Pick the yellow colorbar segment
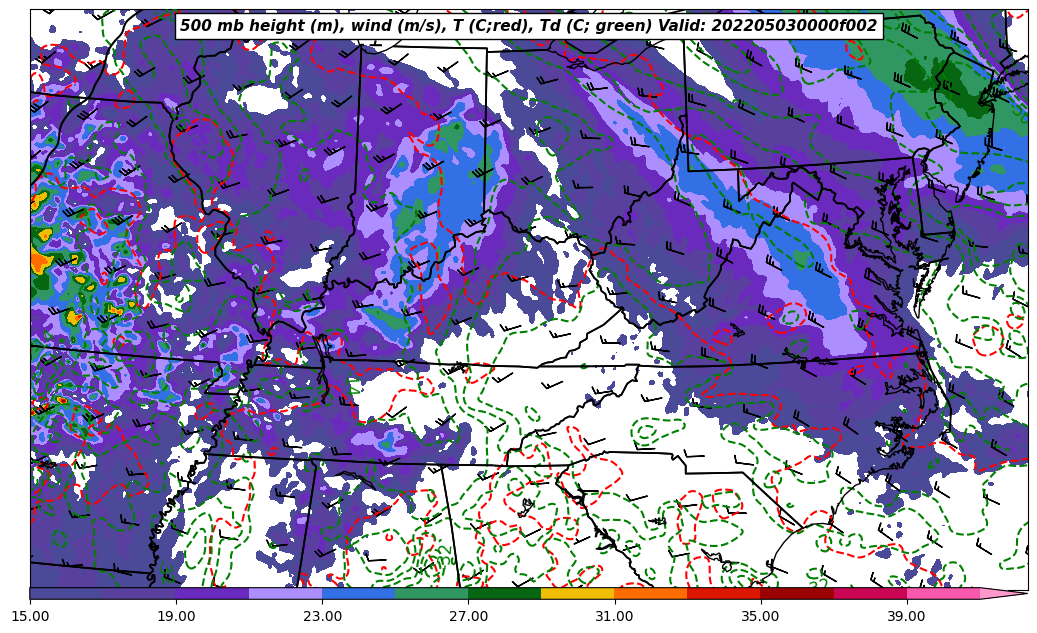Screen dimensions: 1037x633 (577, 593)
